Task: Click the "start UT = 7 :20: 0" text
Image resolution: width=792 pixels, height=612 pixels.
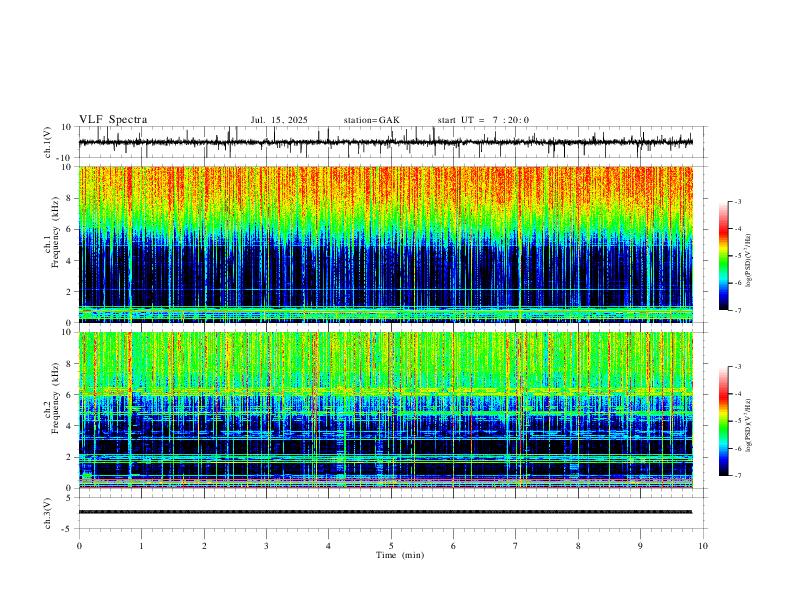Action: 483,120
